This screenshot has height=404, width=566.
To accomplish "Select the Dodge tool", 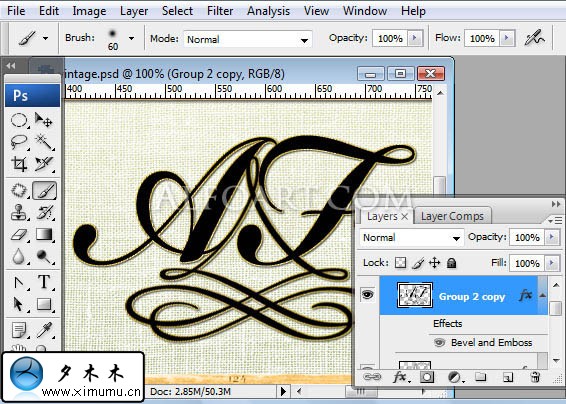I will pos(44,257).
